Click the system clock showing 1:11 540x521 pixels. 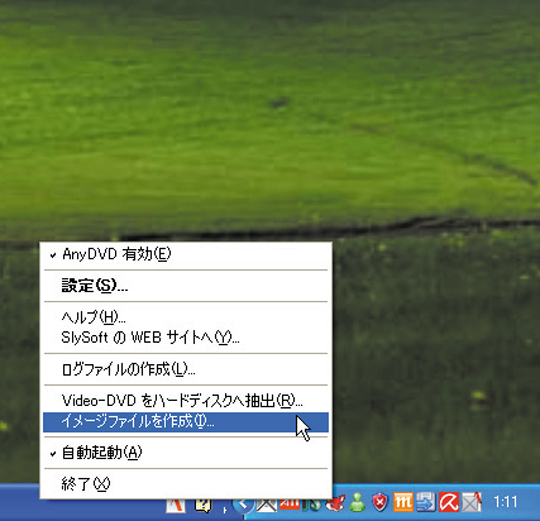[x=505, y=502]
